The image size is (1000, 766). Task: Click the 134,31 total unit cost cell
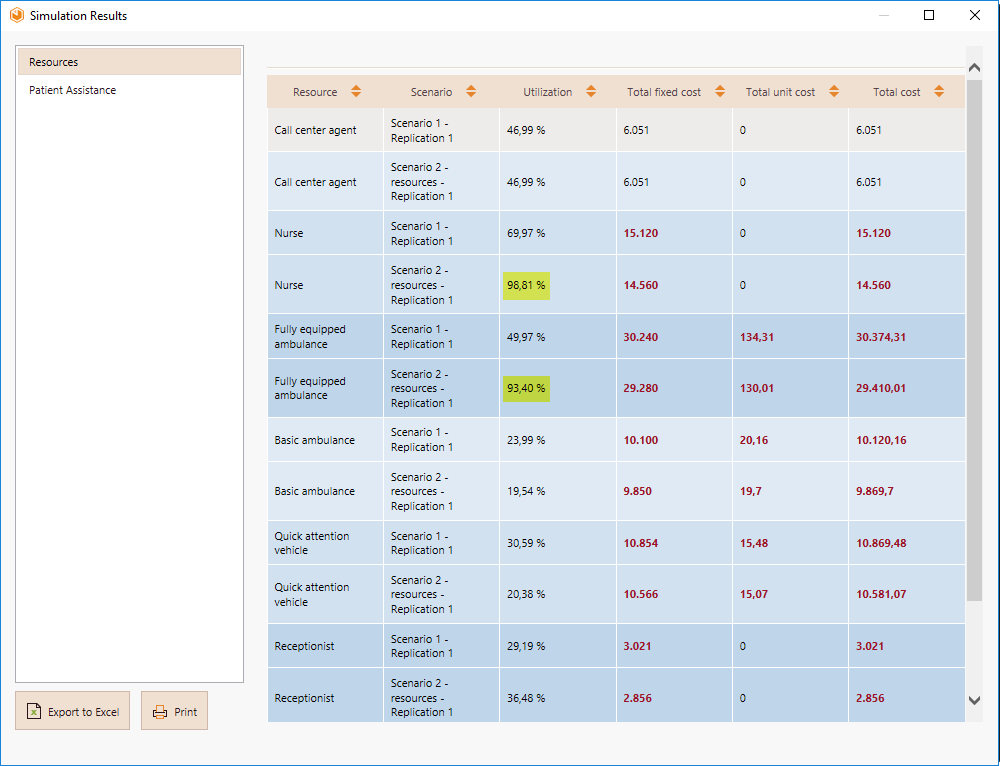tap(757, 337)
